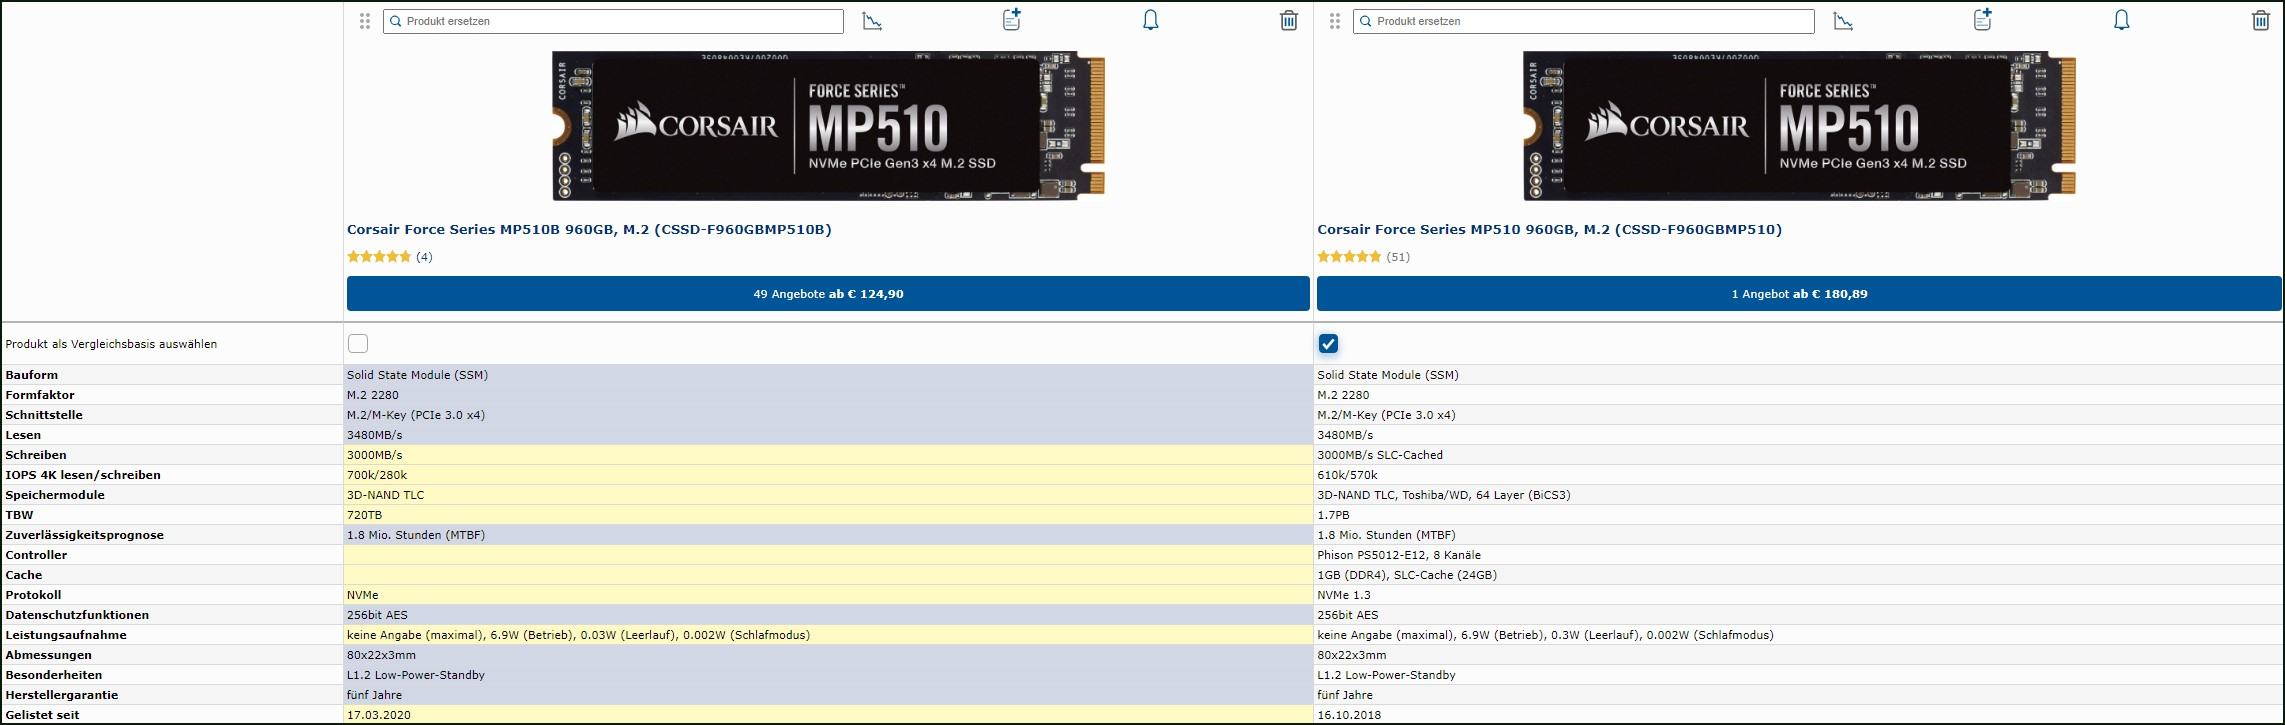The width and height of the screenshot is (2285, 725).
Task: Click star rating of MP510 (51 reviews)
Action: coord(1349,257)
